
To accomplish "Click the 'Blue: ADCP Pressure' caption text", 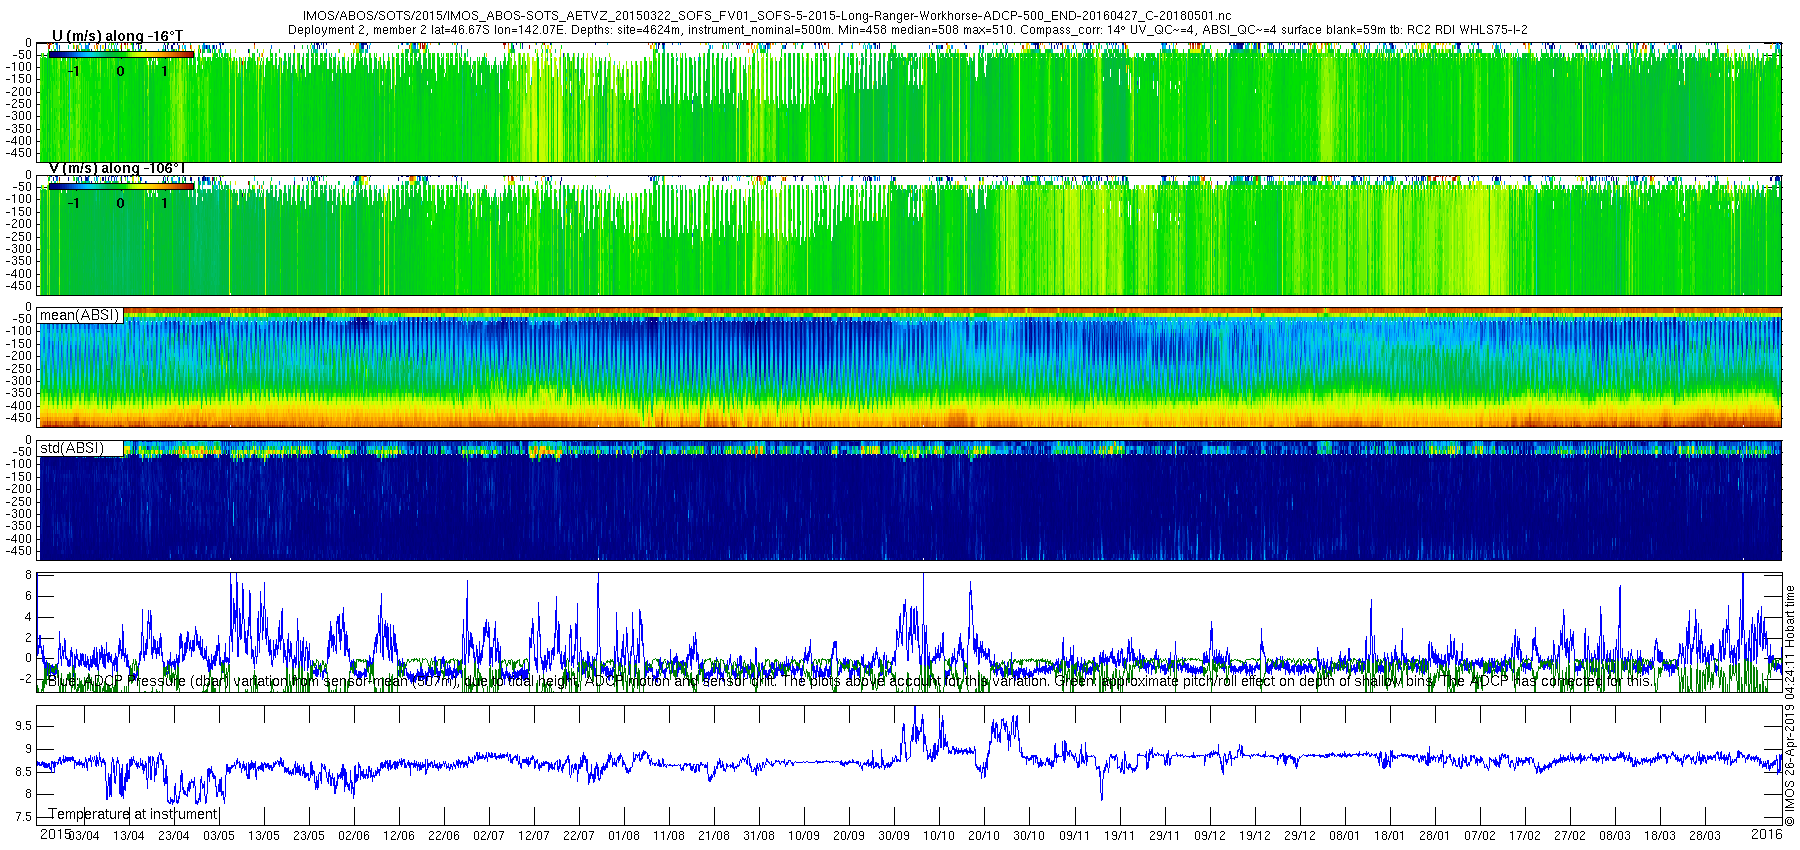I will point(850,681).
